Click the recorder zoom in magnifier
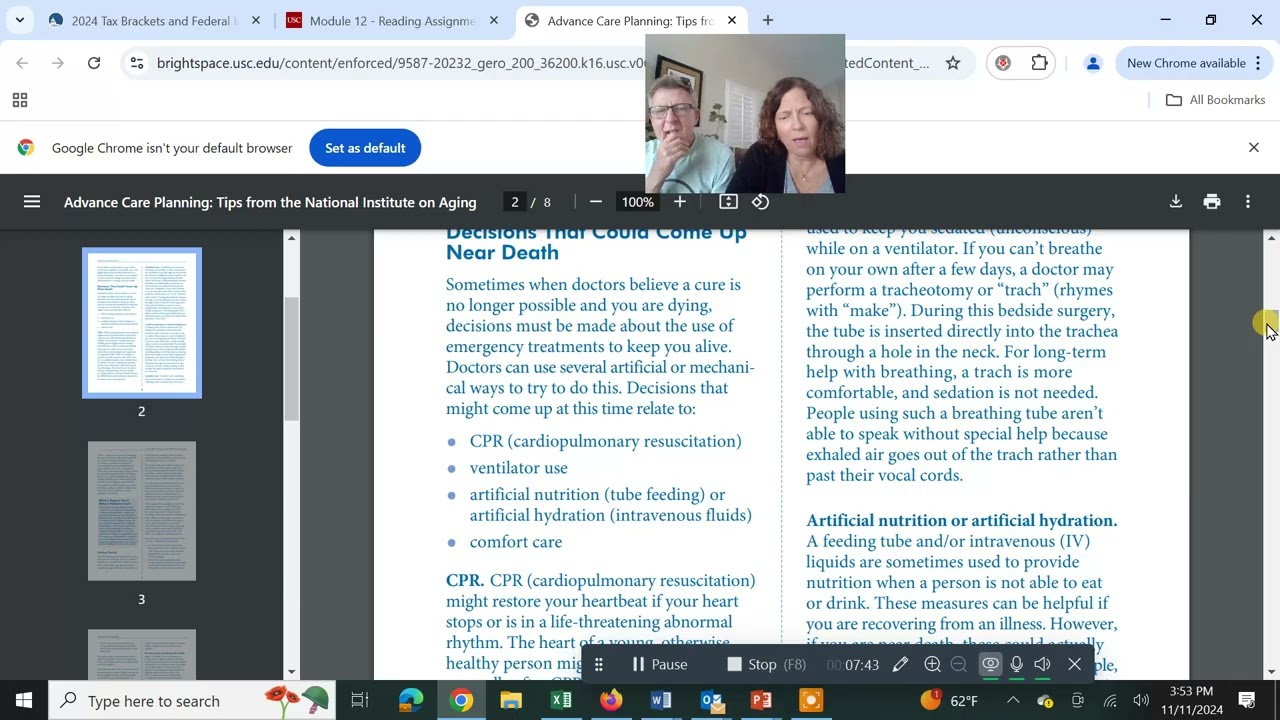This screenshot has width=1280, height=720. coord(932,664)
